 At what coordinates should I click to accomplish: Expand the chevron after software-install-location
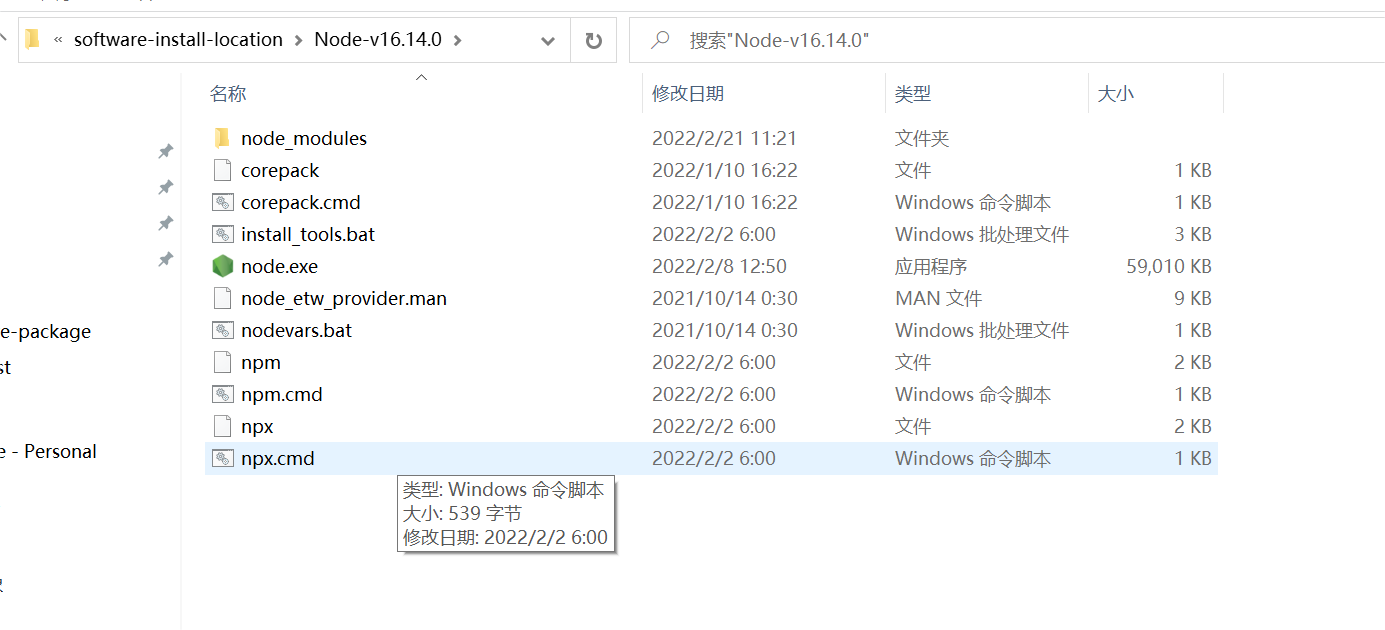click(299, 39)
